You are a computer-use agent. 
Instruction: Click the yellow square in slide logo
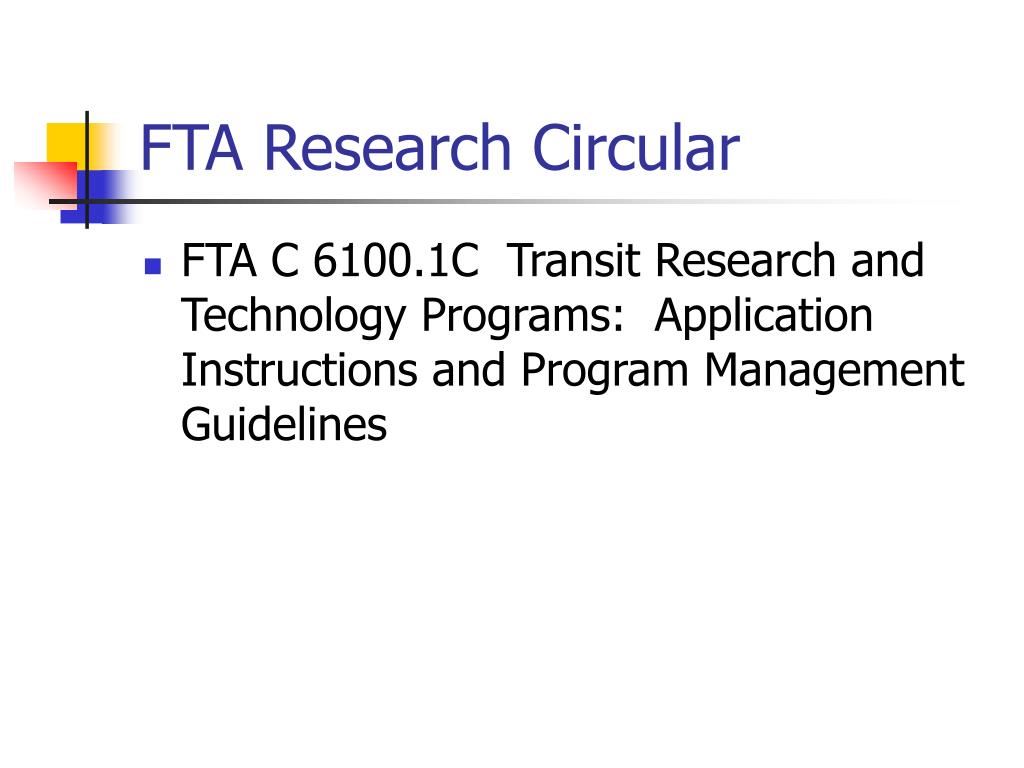[x=69, y=143]
